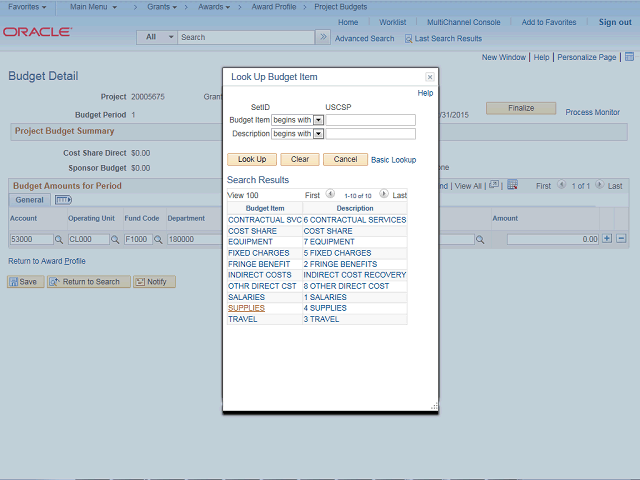Switch to the General tab
The image size is (640, 480).
29,200
